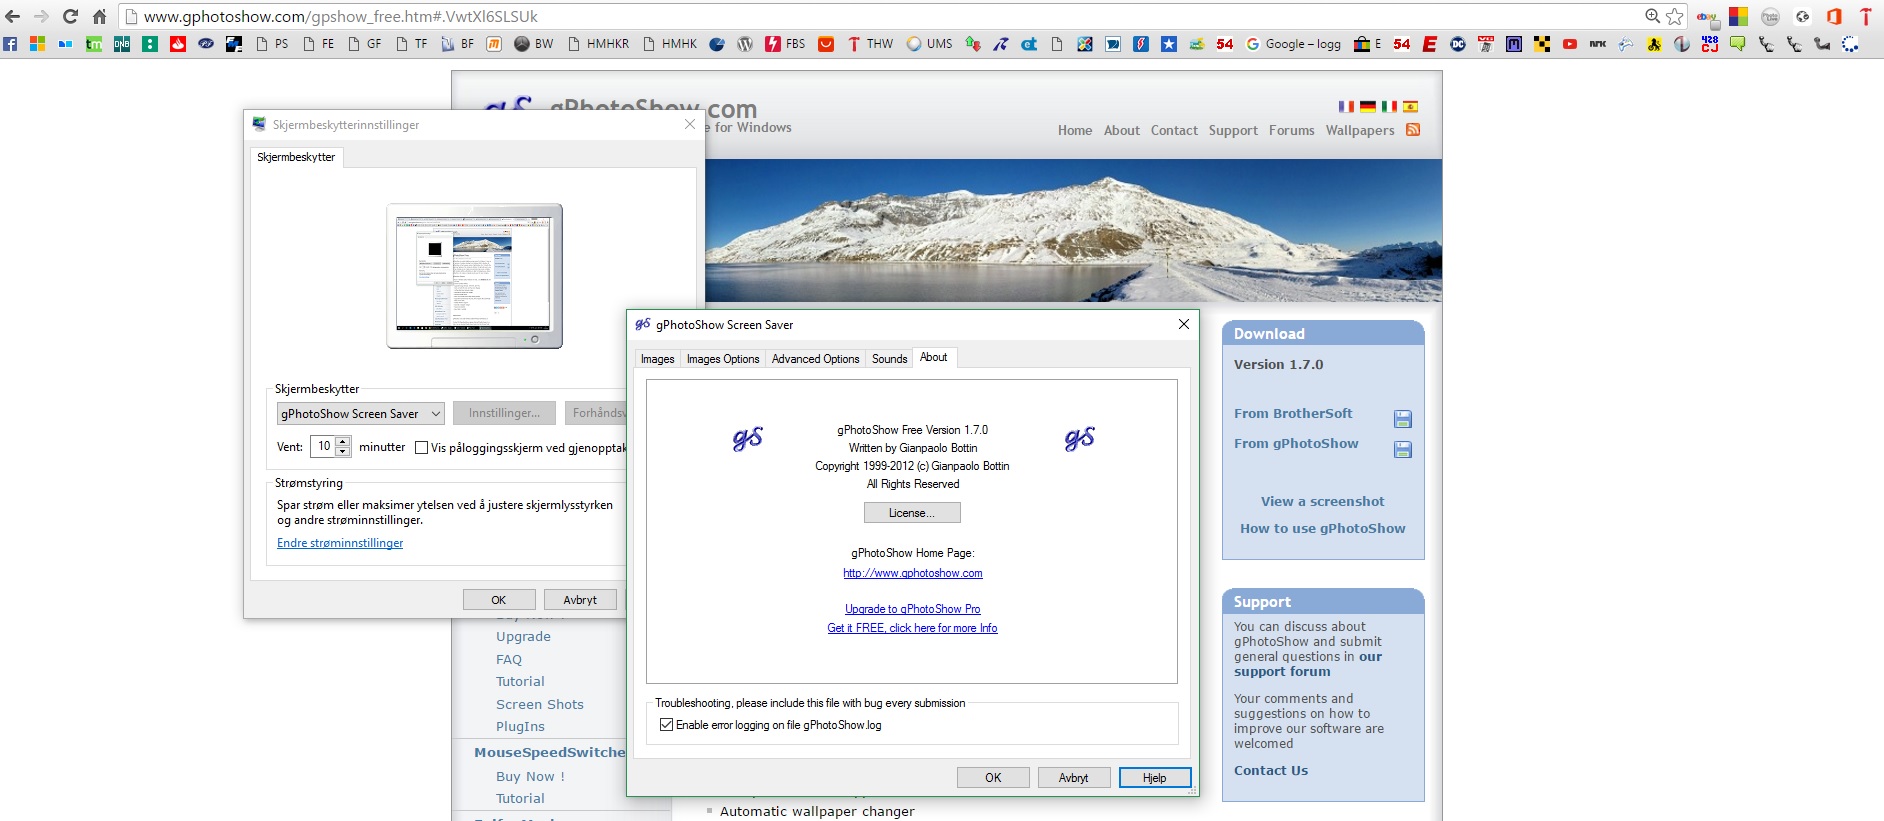Screen dimensions: 1884x821
Task: Open the FBS bookmark
Action: tap(785, 44)
